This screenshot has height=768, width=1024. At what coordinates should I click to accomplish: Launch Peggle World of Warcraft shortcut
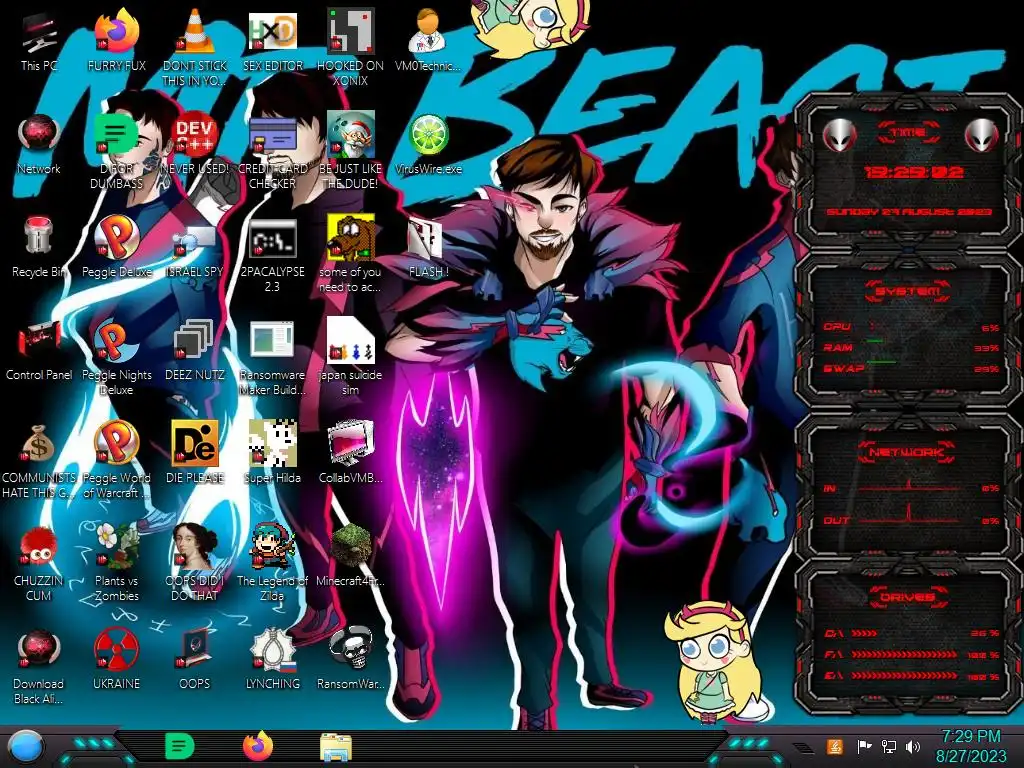tap(116, 460)
